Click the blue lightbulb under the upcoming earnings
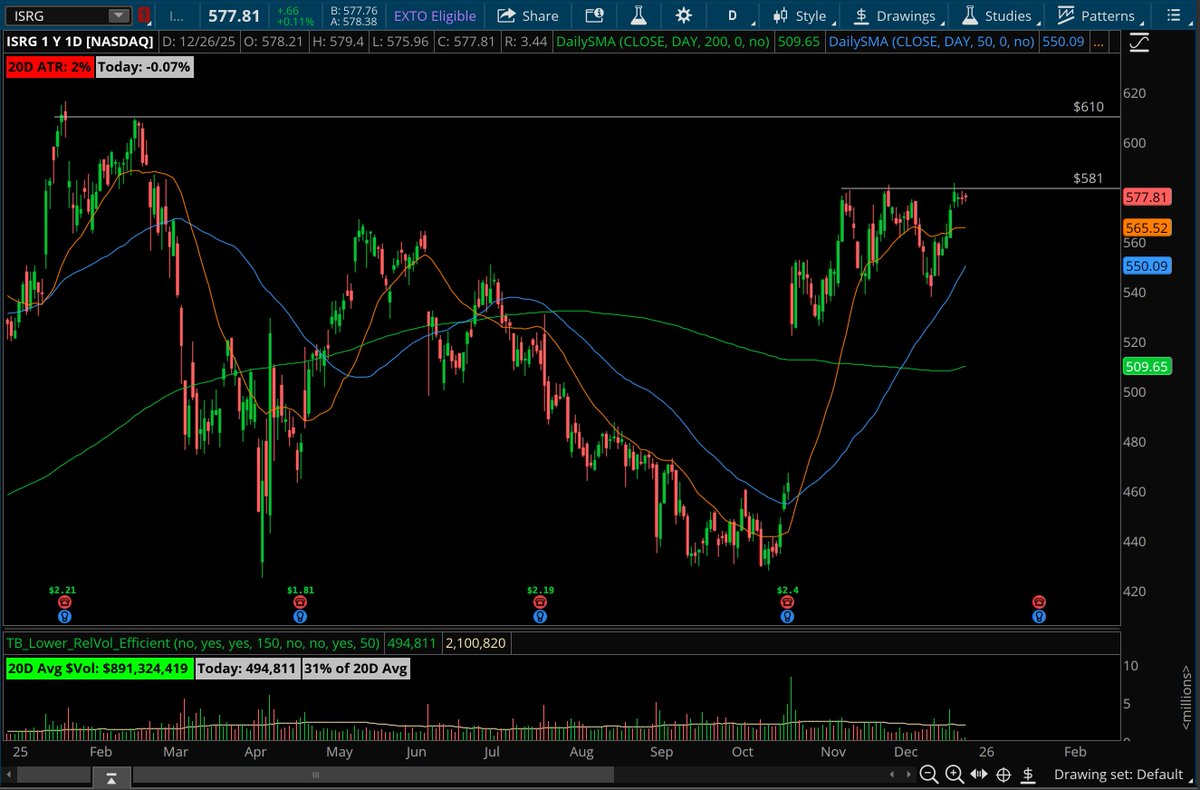 point(1039,617)
